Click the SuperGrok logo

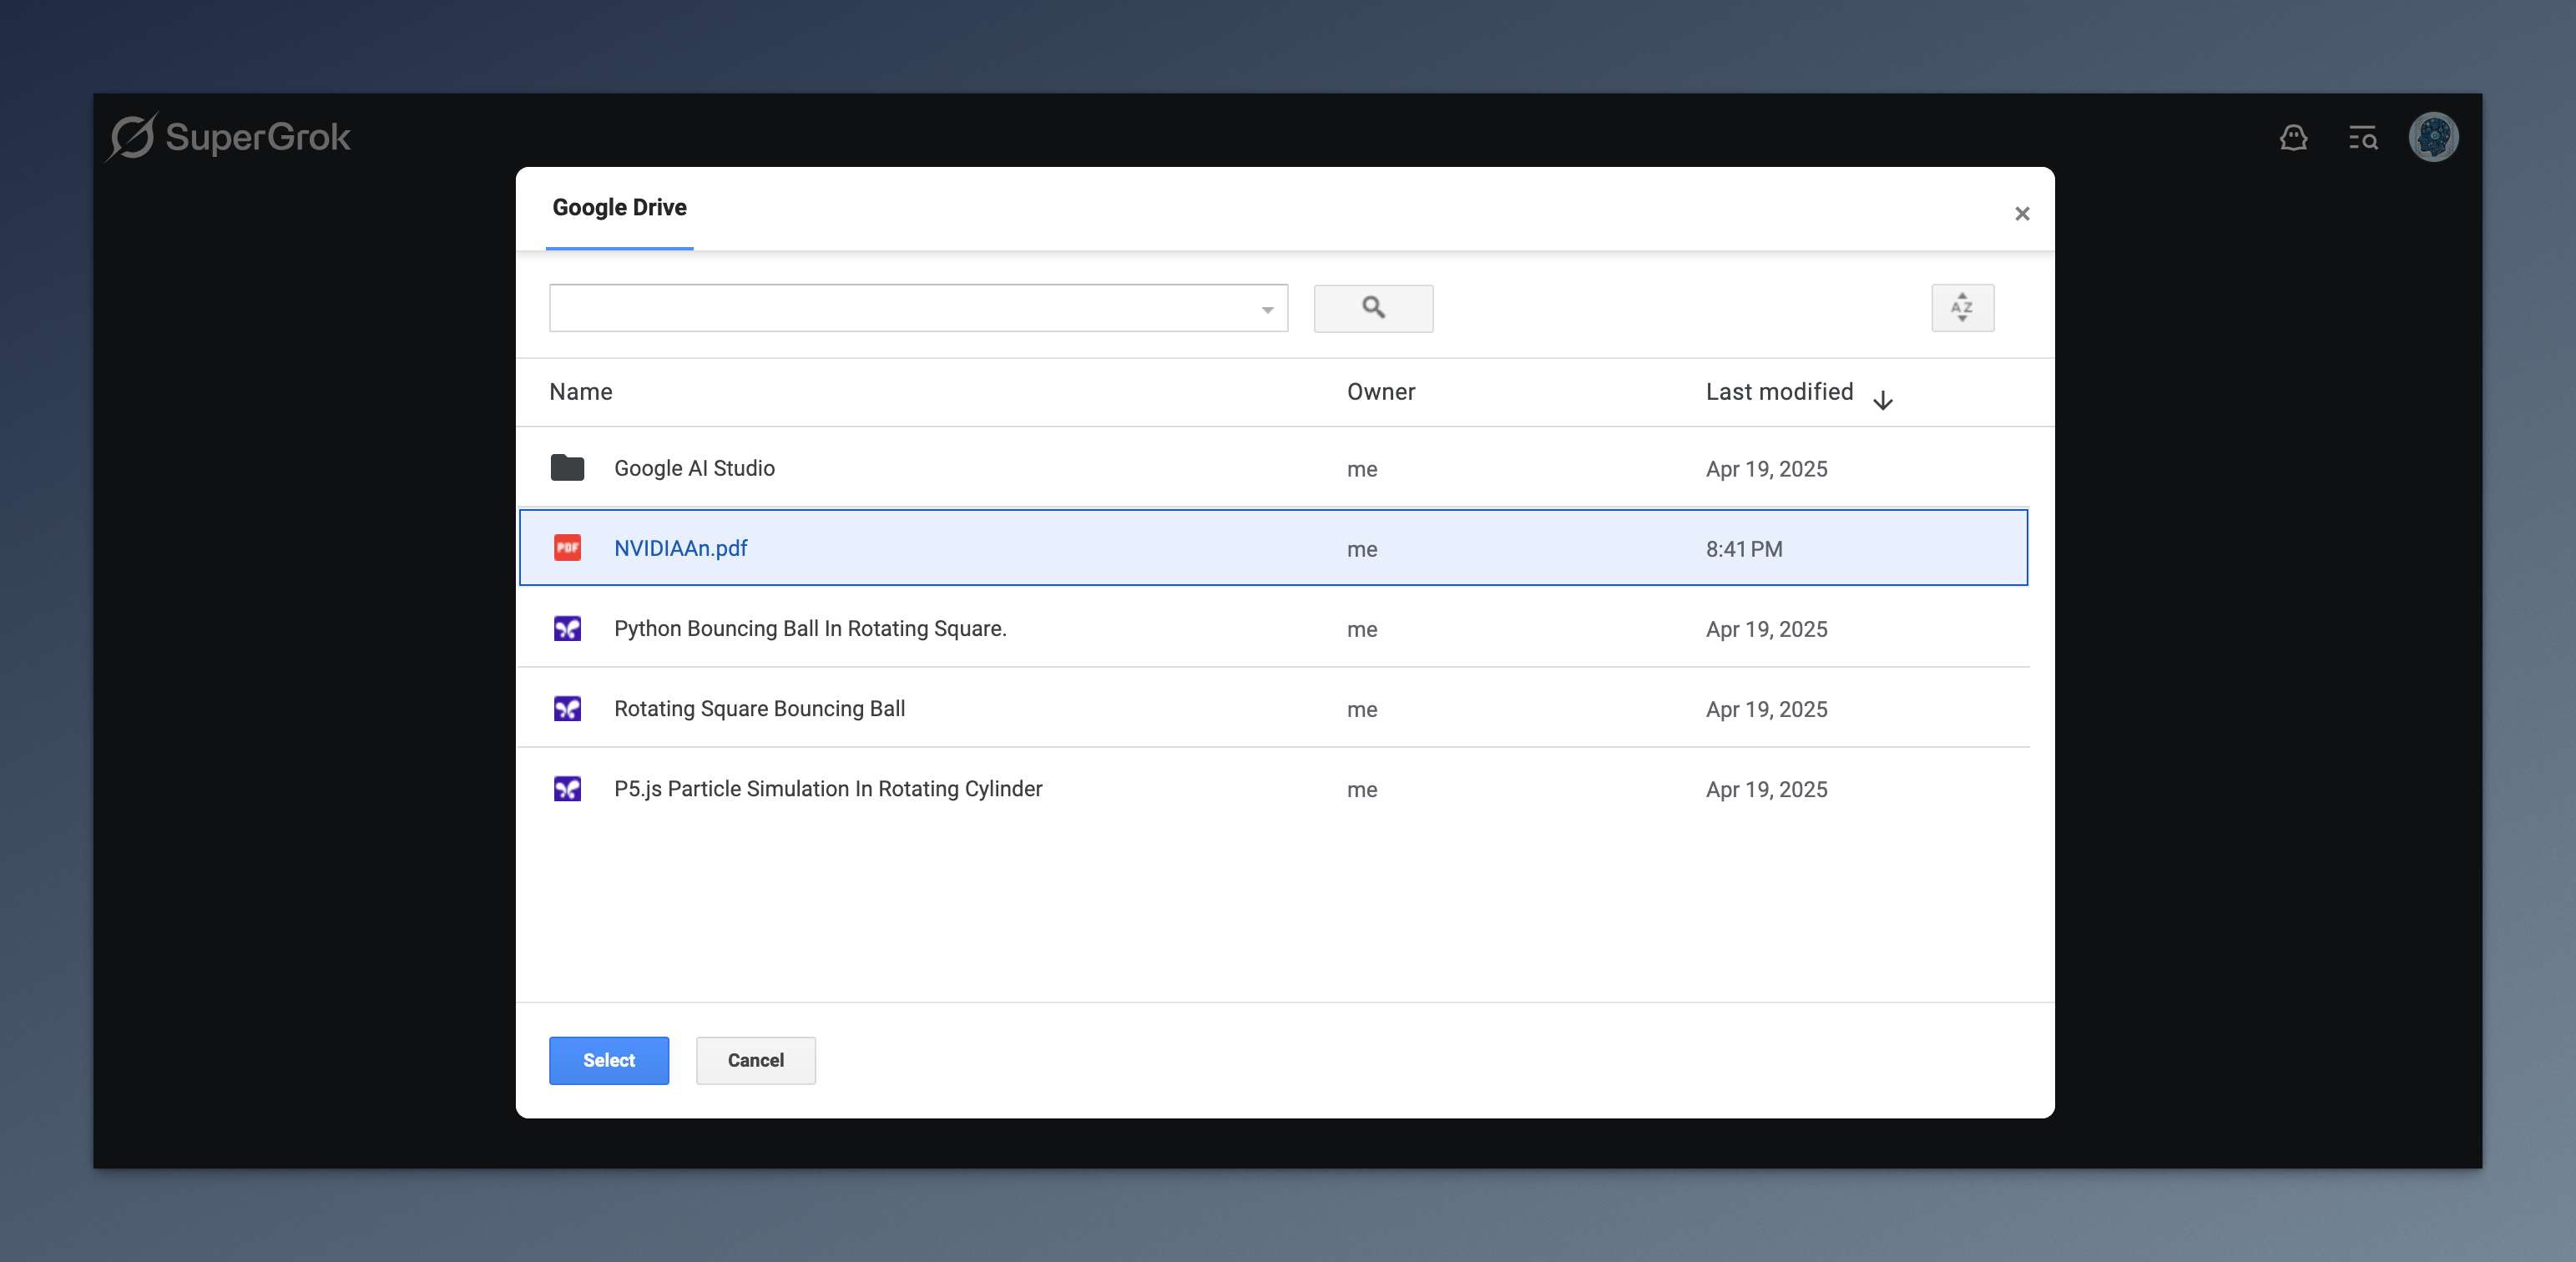[x=230, y=137]
